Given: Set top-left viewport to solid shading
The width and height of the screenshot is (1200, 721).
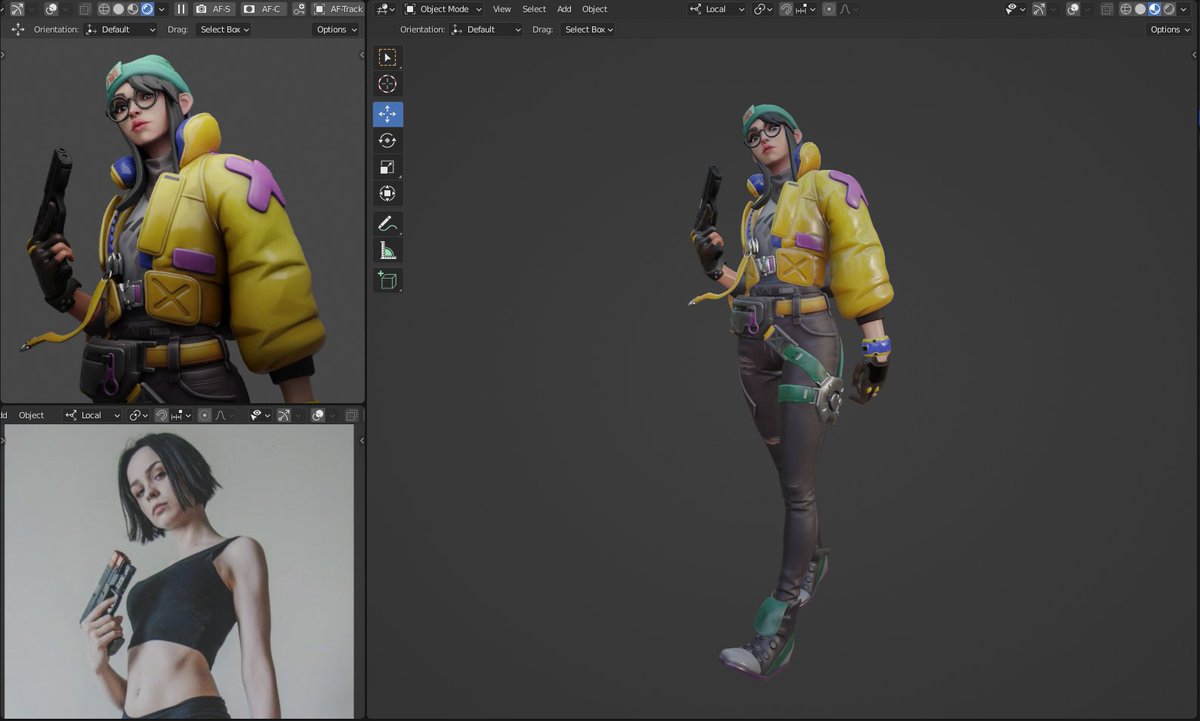Looking at the screenshot, I should point(118,9).
